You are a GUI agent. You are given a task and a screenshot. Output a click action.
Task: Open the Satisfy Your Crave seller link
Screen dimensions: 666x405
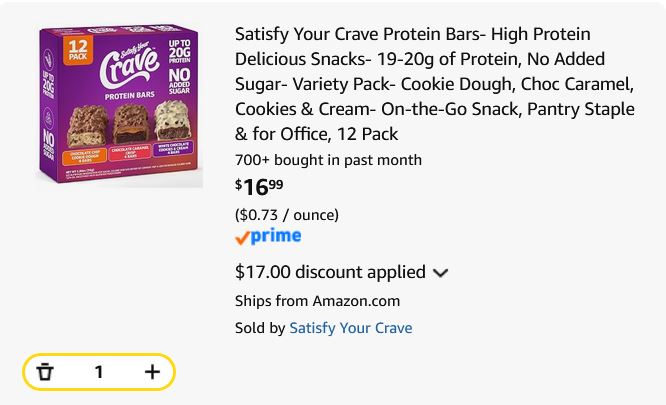351,328
